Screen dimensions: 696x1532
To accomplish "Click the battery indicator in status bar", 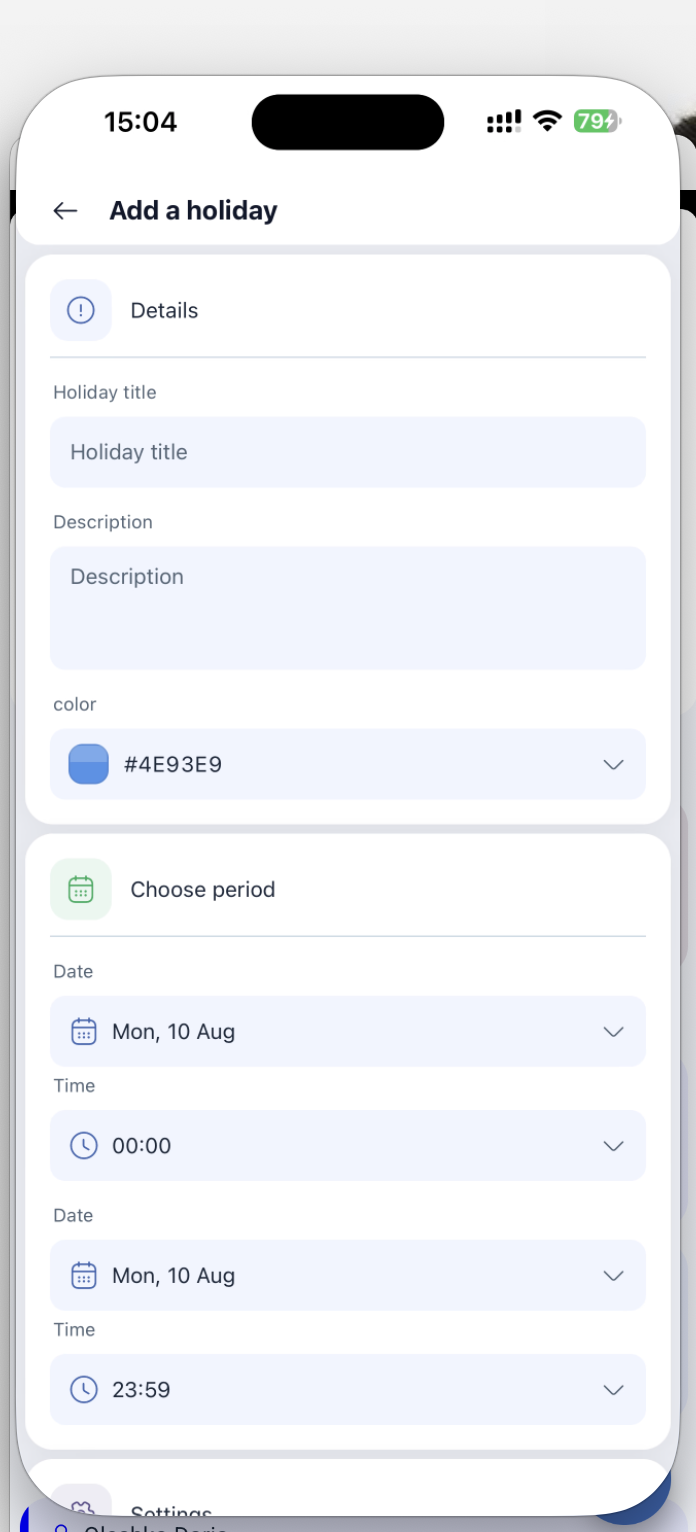I will coord(597,121).
